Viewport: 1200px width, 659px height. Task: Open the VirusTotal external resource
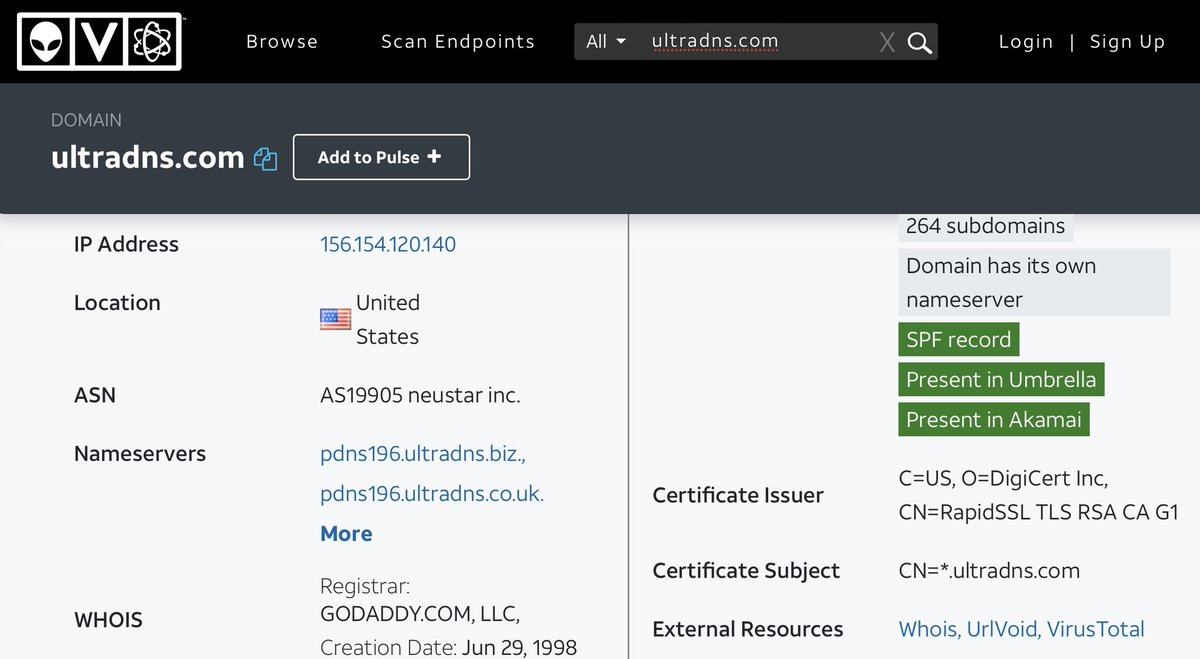pyautogui.click(x=1097, y=630)
